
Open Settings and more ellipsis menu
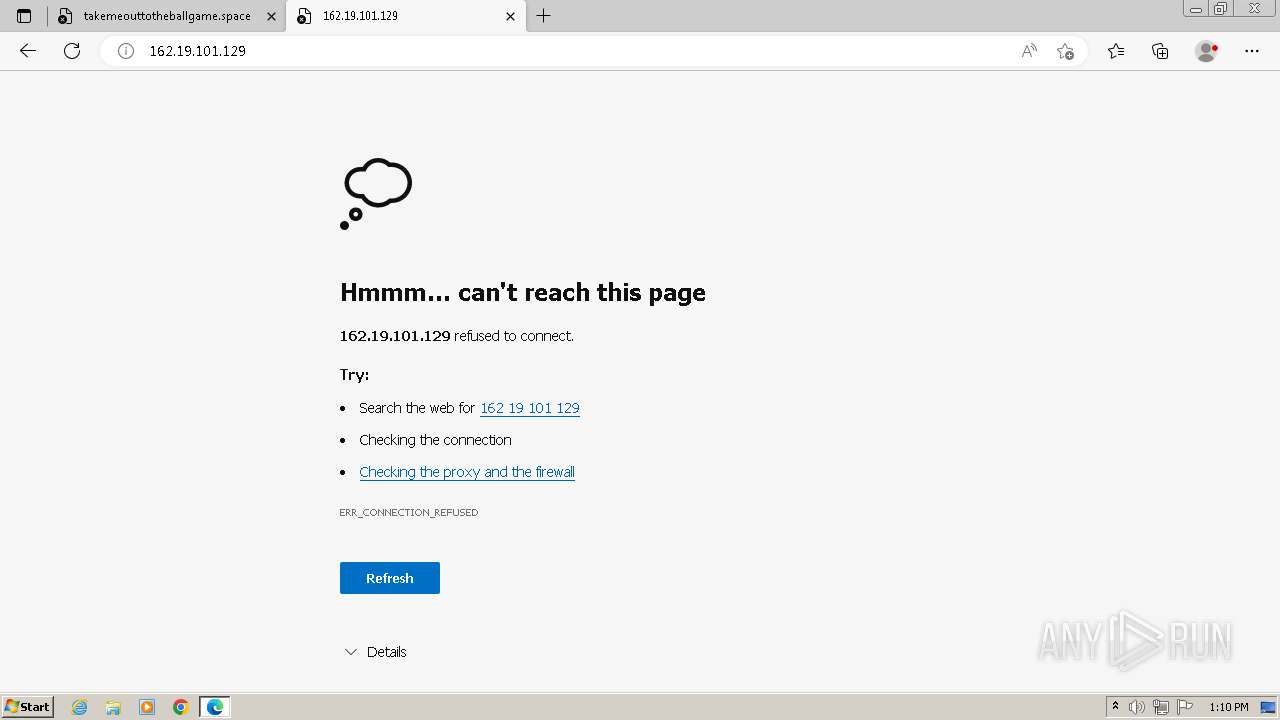1252,51
